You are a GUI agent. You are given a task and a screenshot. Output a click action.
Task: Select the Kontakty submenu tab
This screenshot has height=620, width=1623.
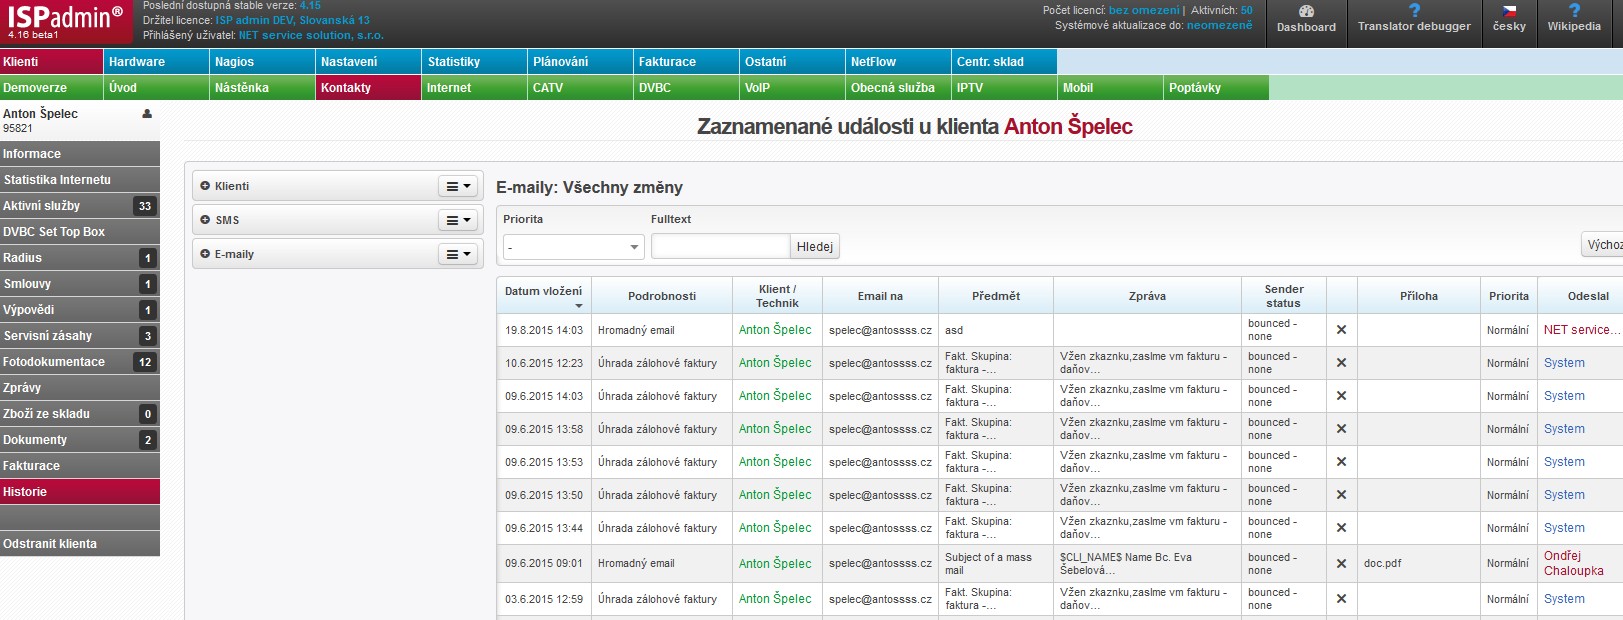[369, 88]
